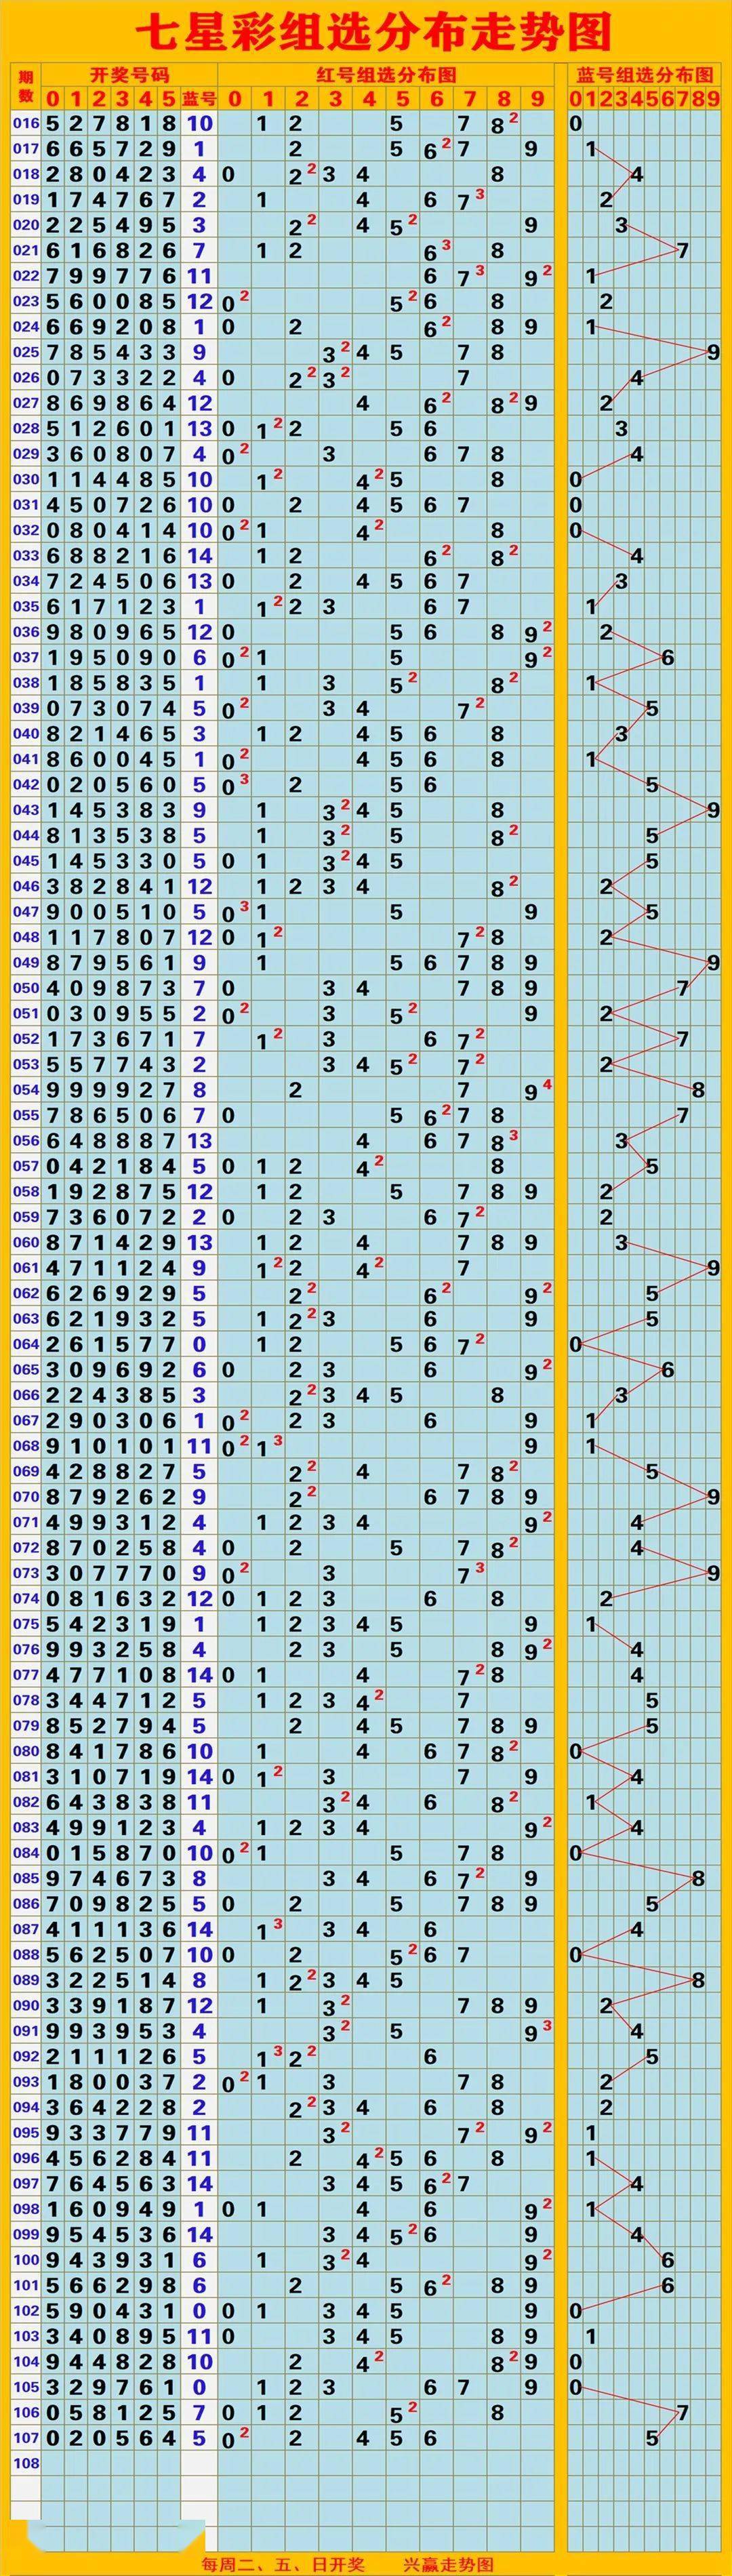This screenshot has width=732, height=2576.
Task: Select period number 054
Action: (26, 1090)
